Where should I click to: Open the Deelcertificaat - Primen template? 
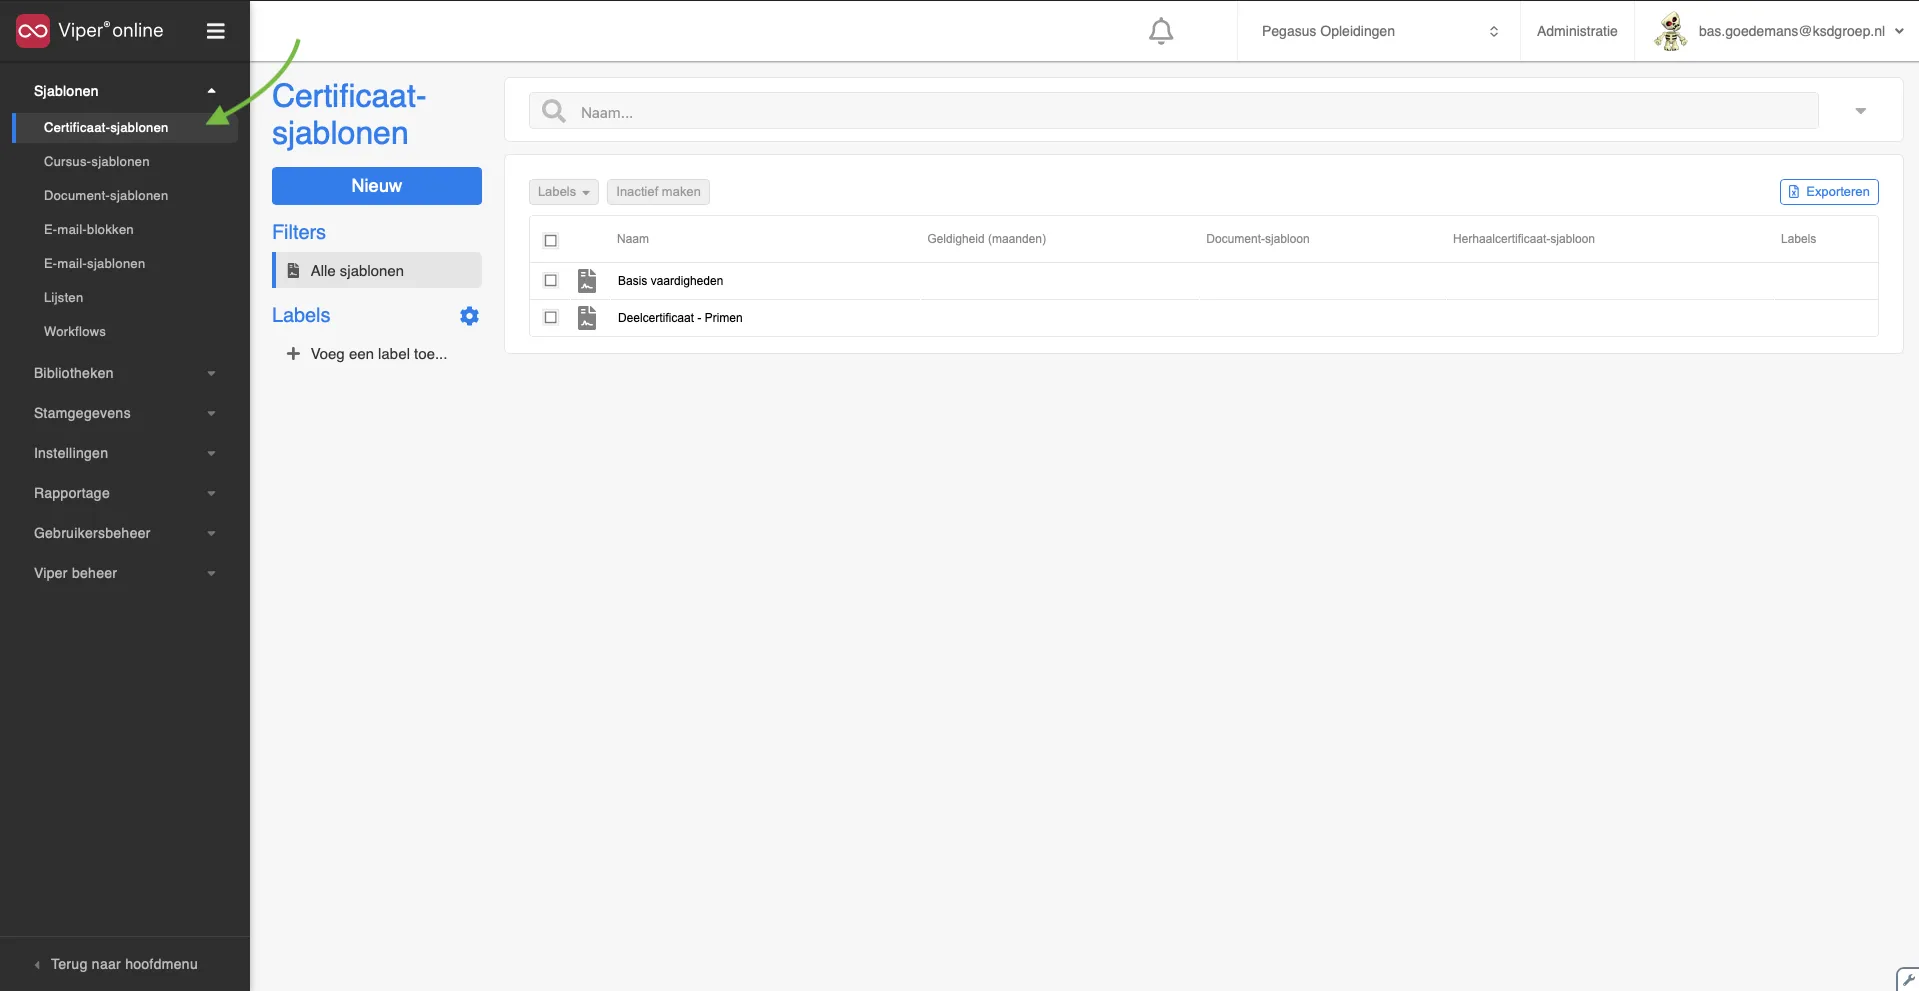pyautogui.click(x=680, y=318)
